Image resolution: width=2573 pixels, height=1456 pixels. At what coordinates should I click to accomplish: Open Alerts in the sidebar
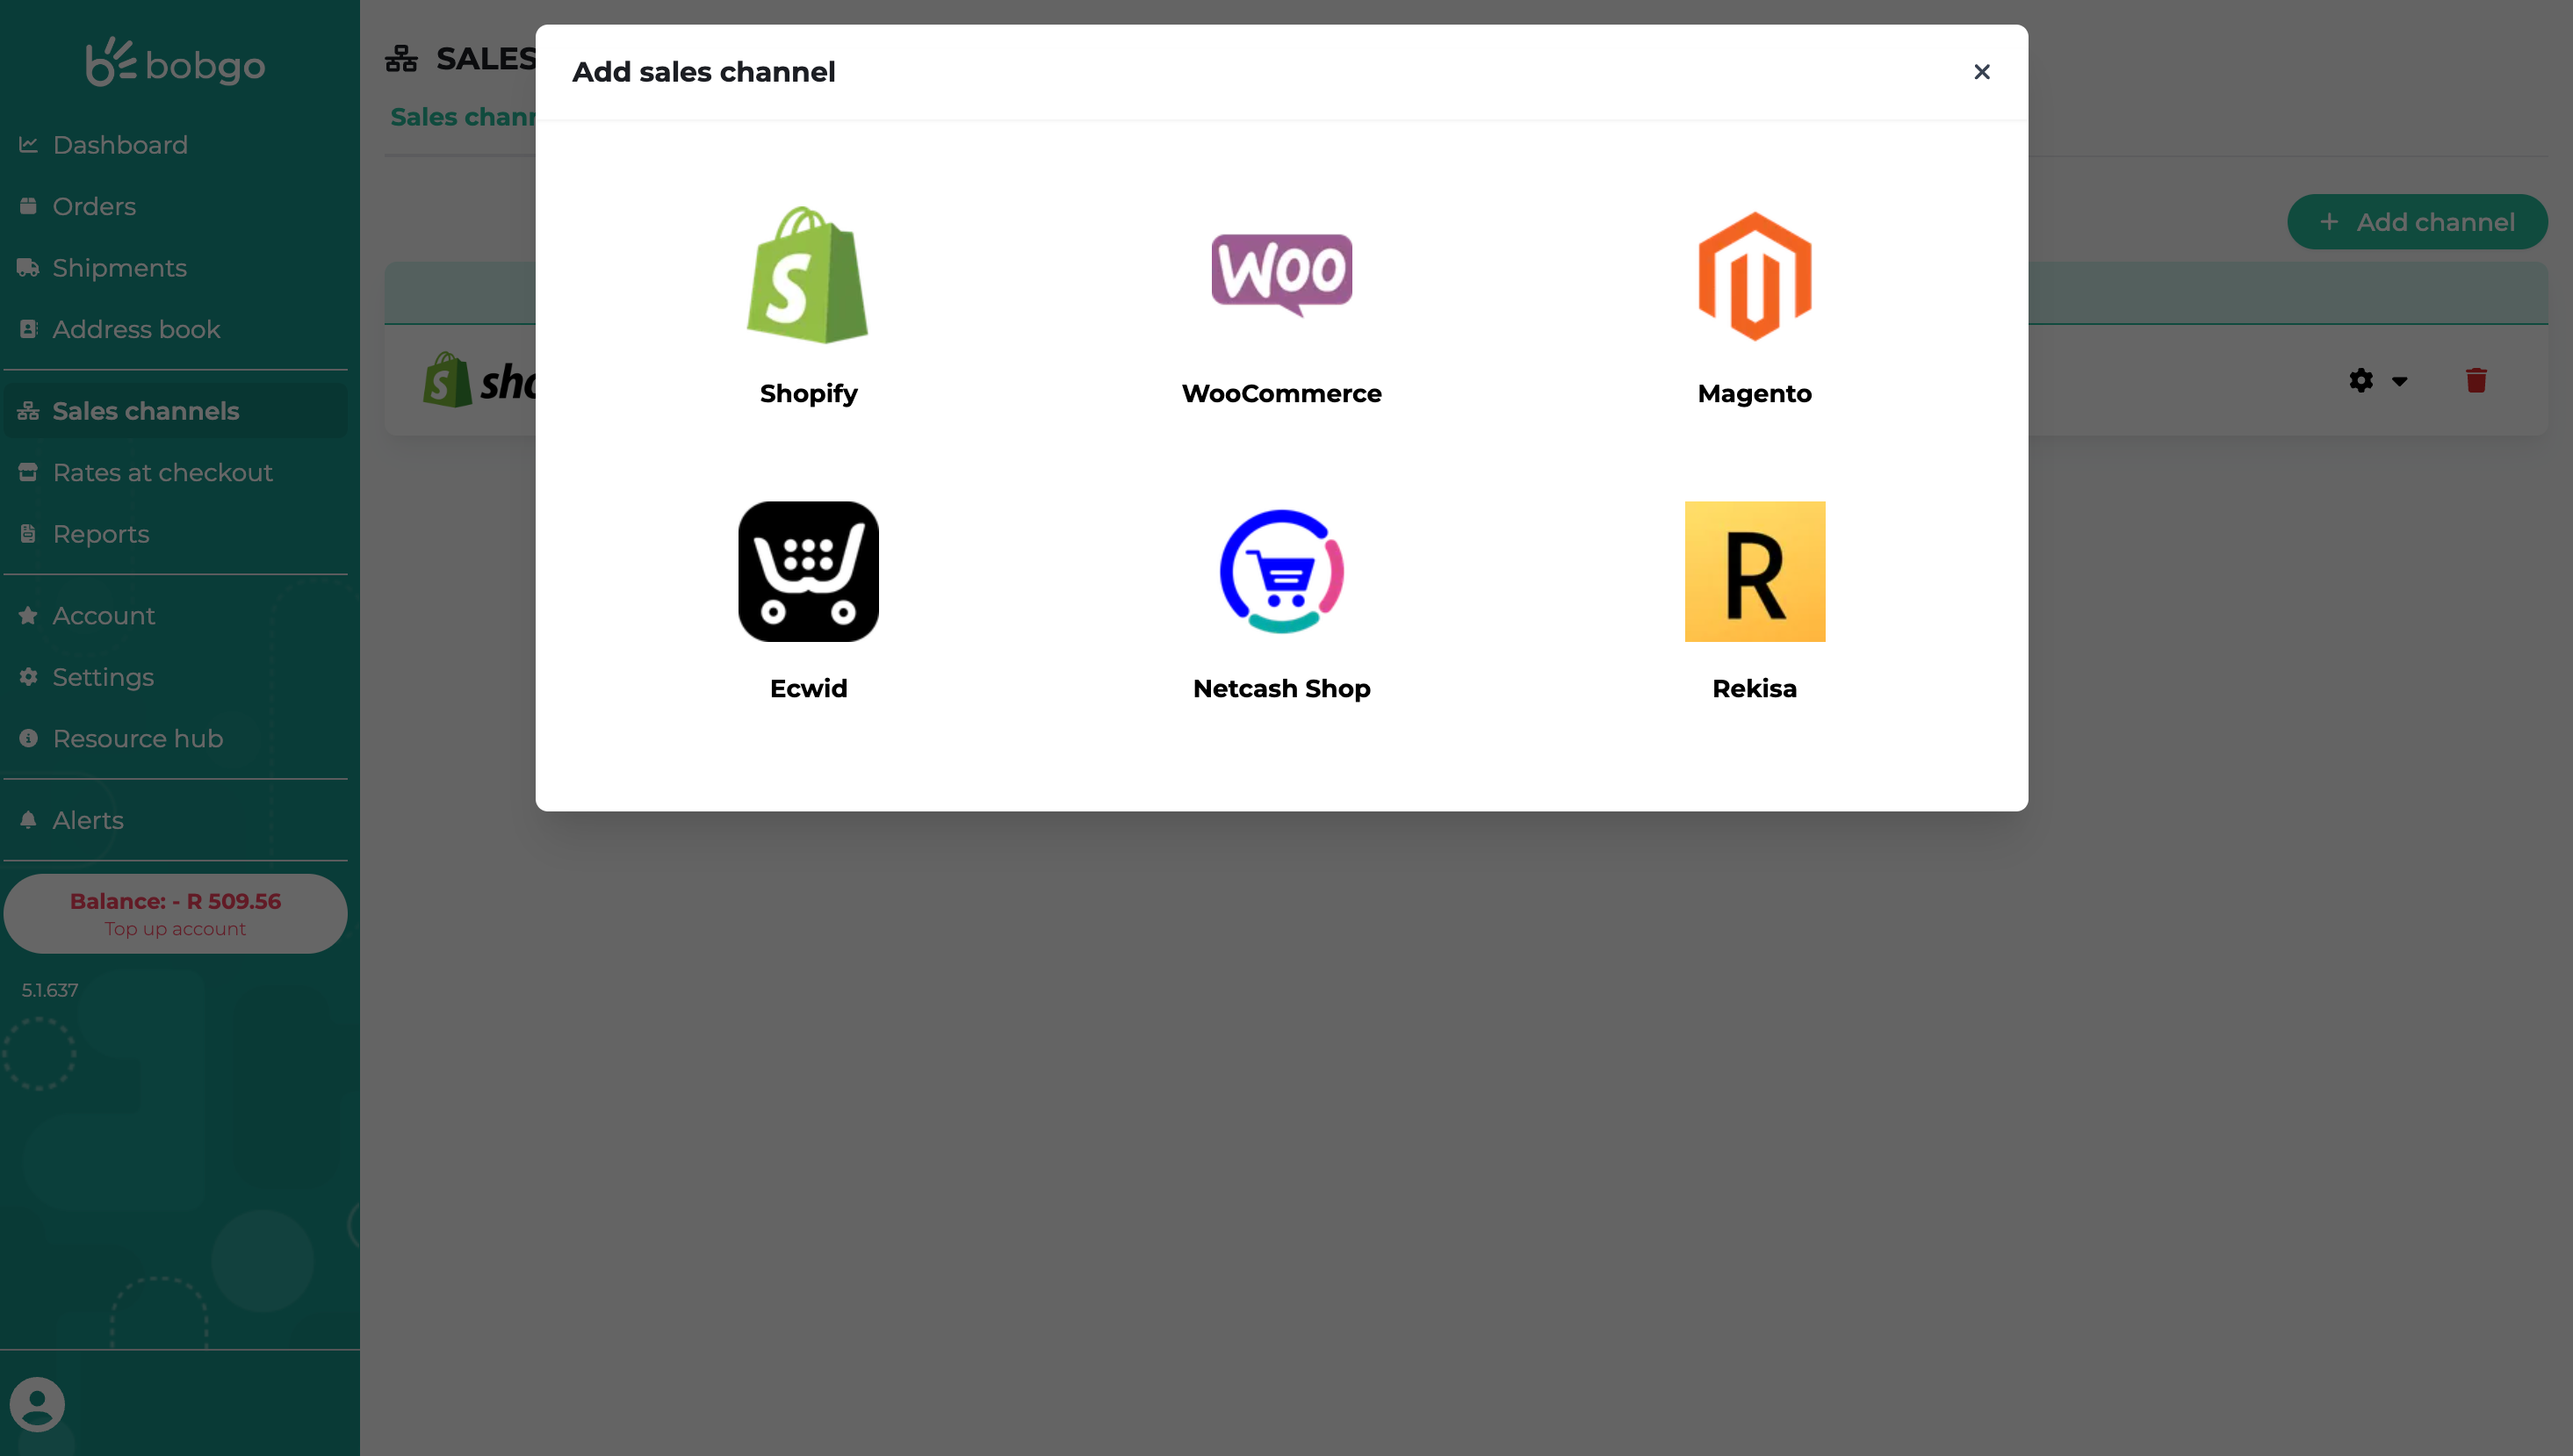pos(175,820)
